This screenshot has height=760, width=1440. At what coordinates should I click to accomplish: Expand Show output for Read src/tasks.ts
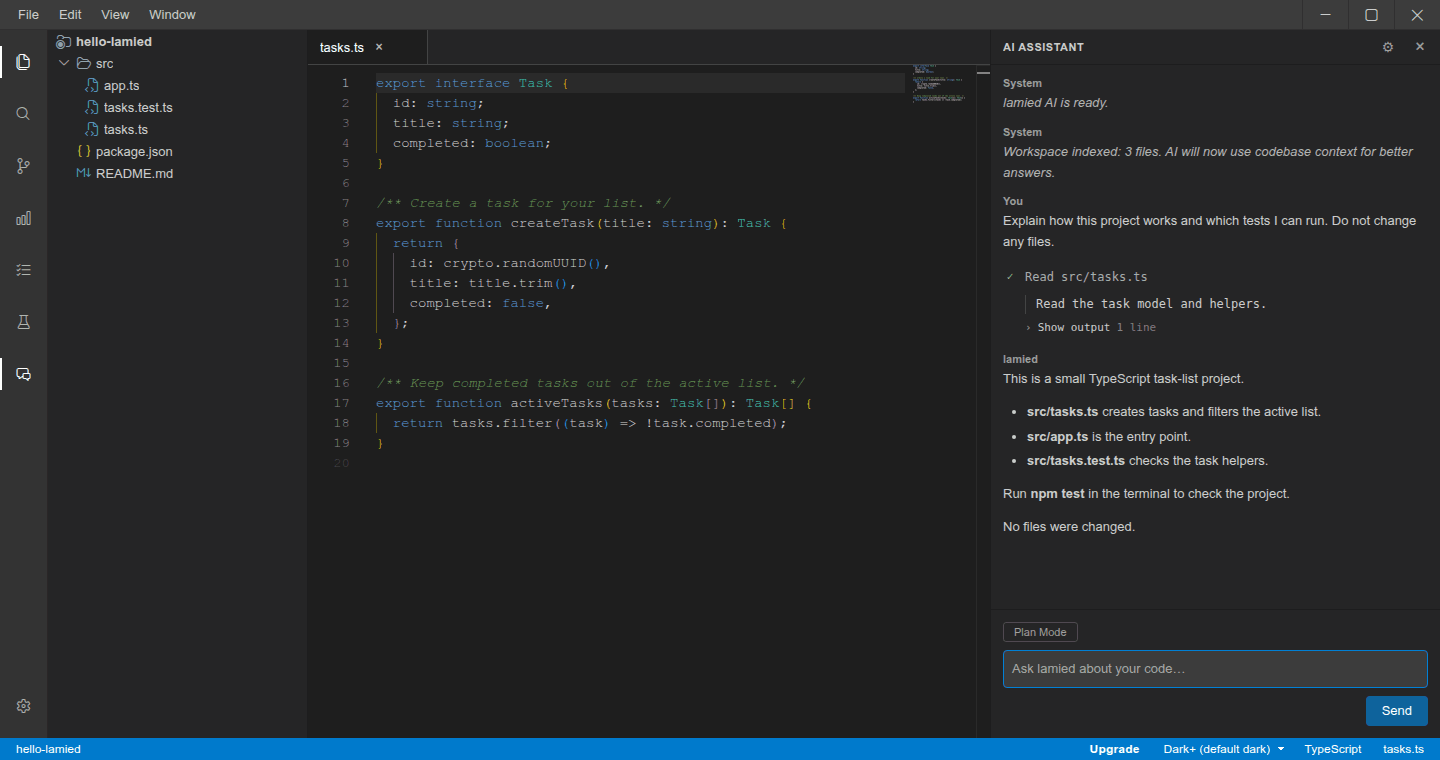tap(1090, 327)
